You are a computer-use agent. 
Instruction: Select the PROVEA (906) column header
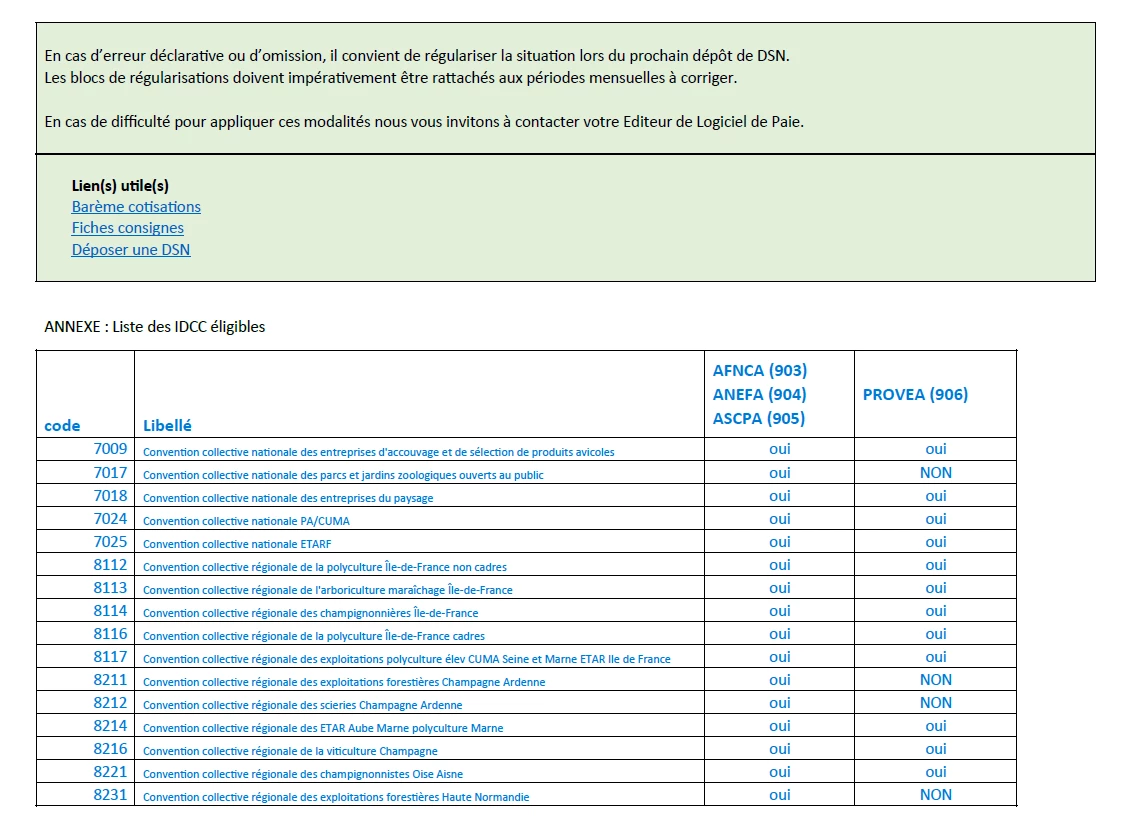point(915,394)
